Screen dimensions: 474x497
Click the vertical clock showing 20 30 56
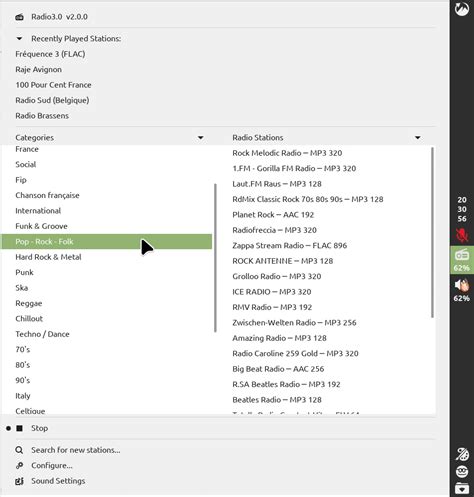click(462, 209)
